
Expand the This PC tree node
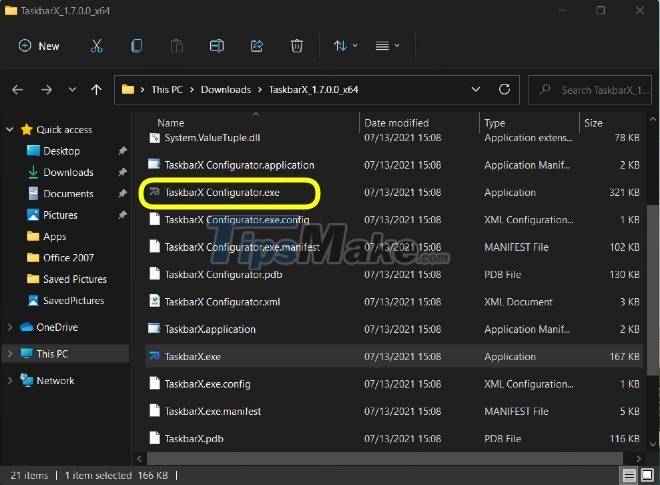[10, 354]
